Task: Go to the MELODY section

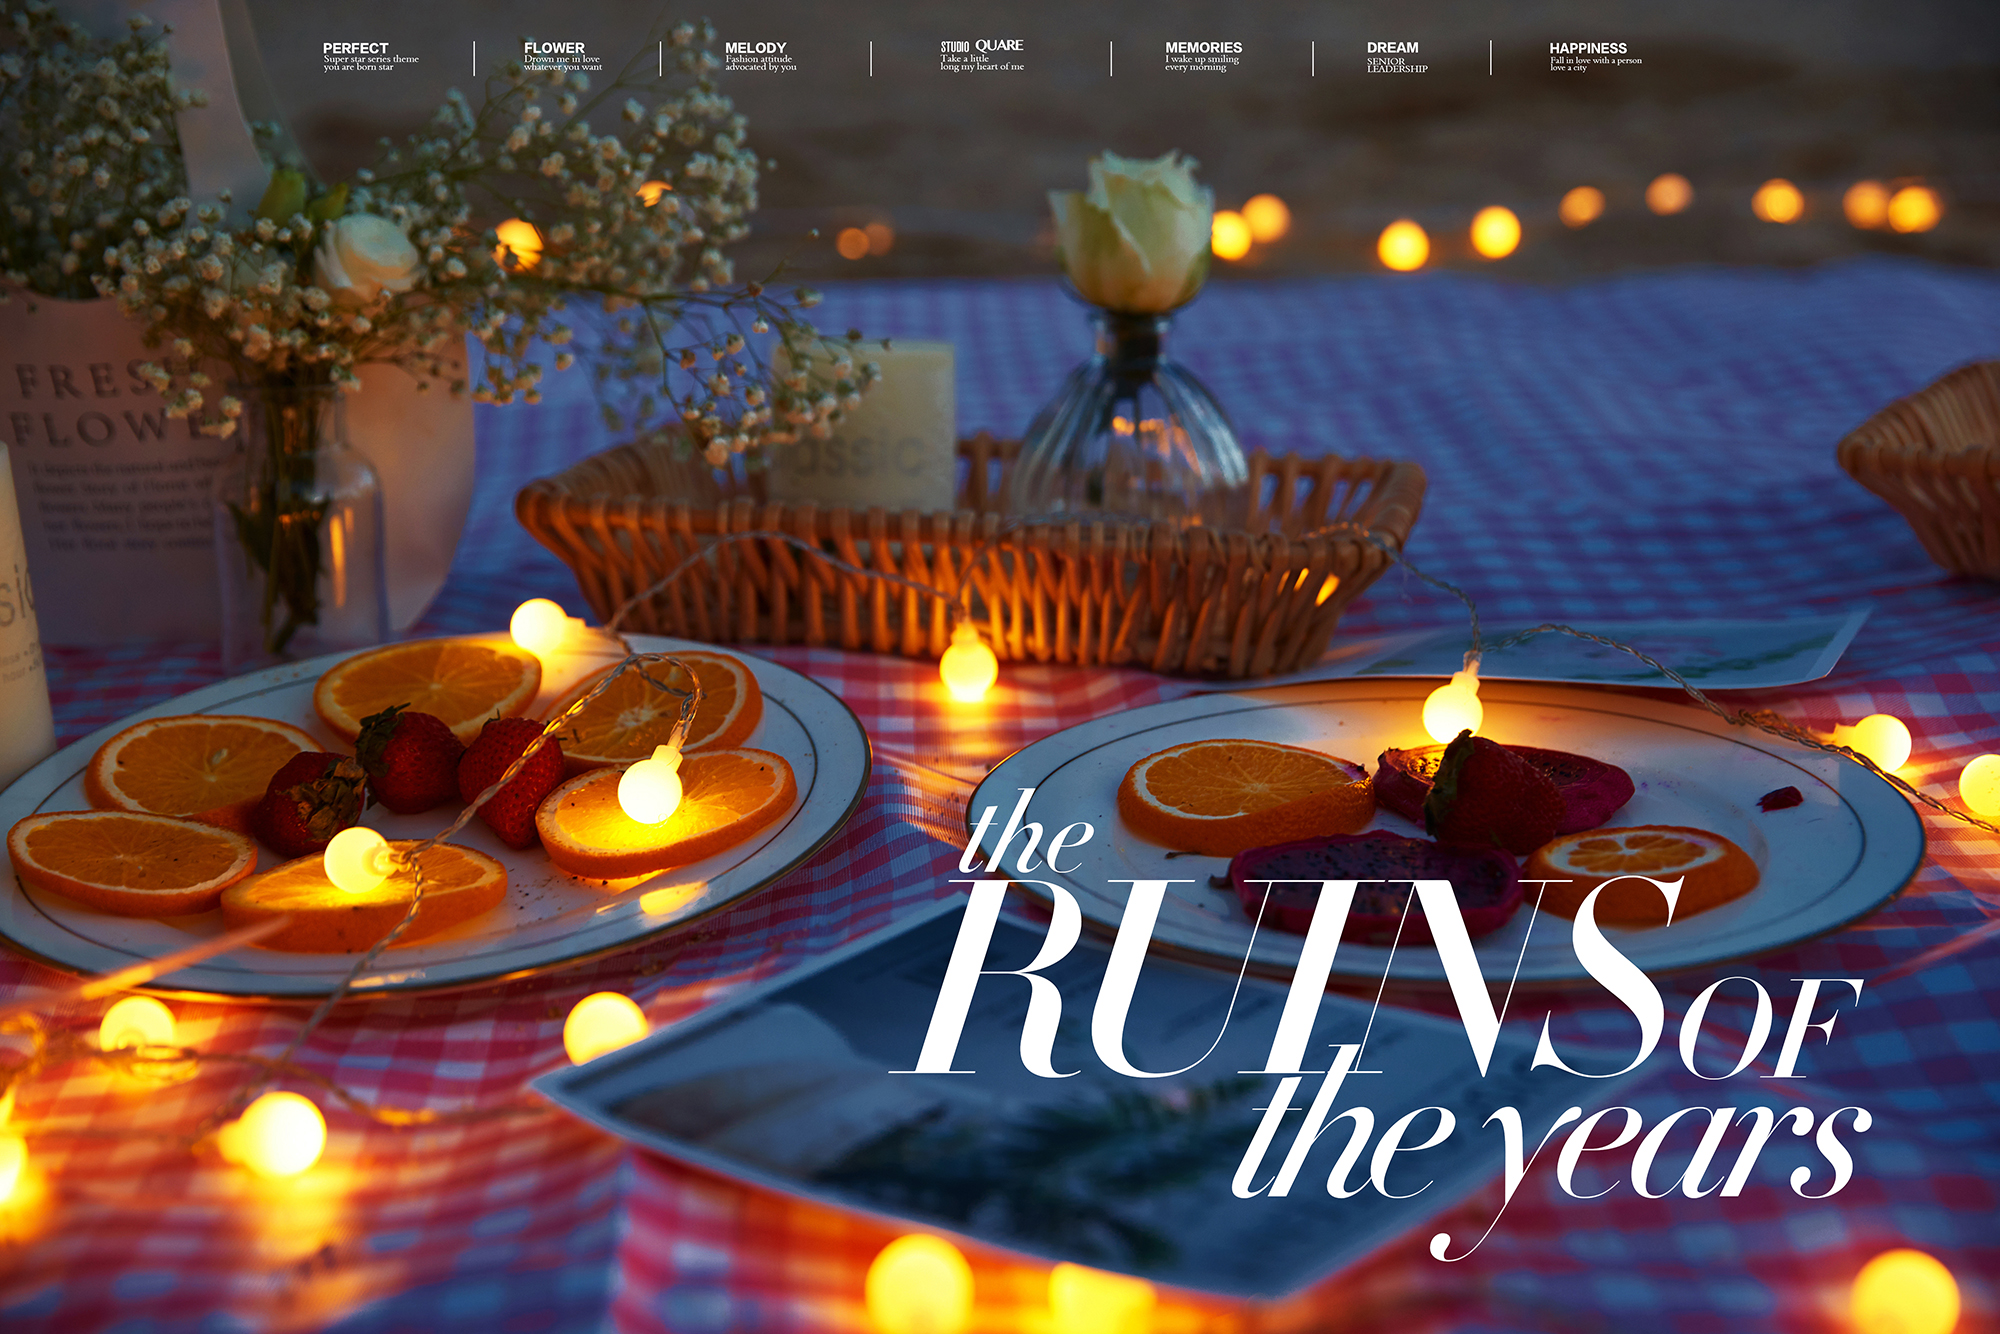Action: (755, 48)
